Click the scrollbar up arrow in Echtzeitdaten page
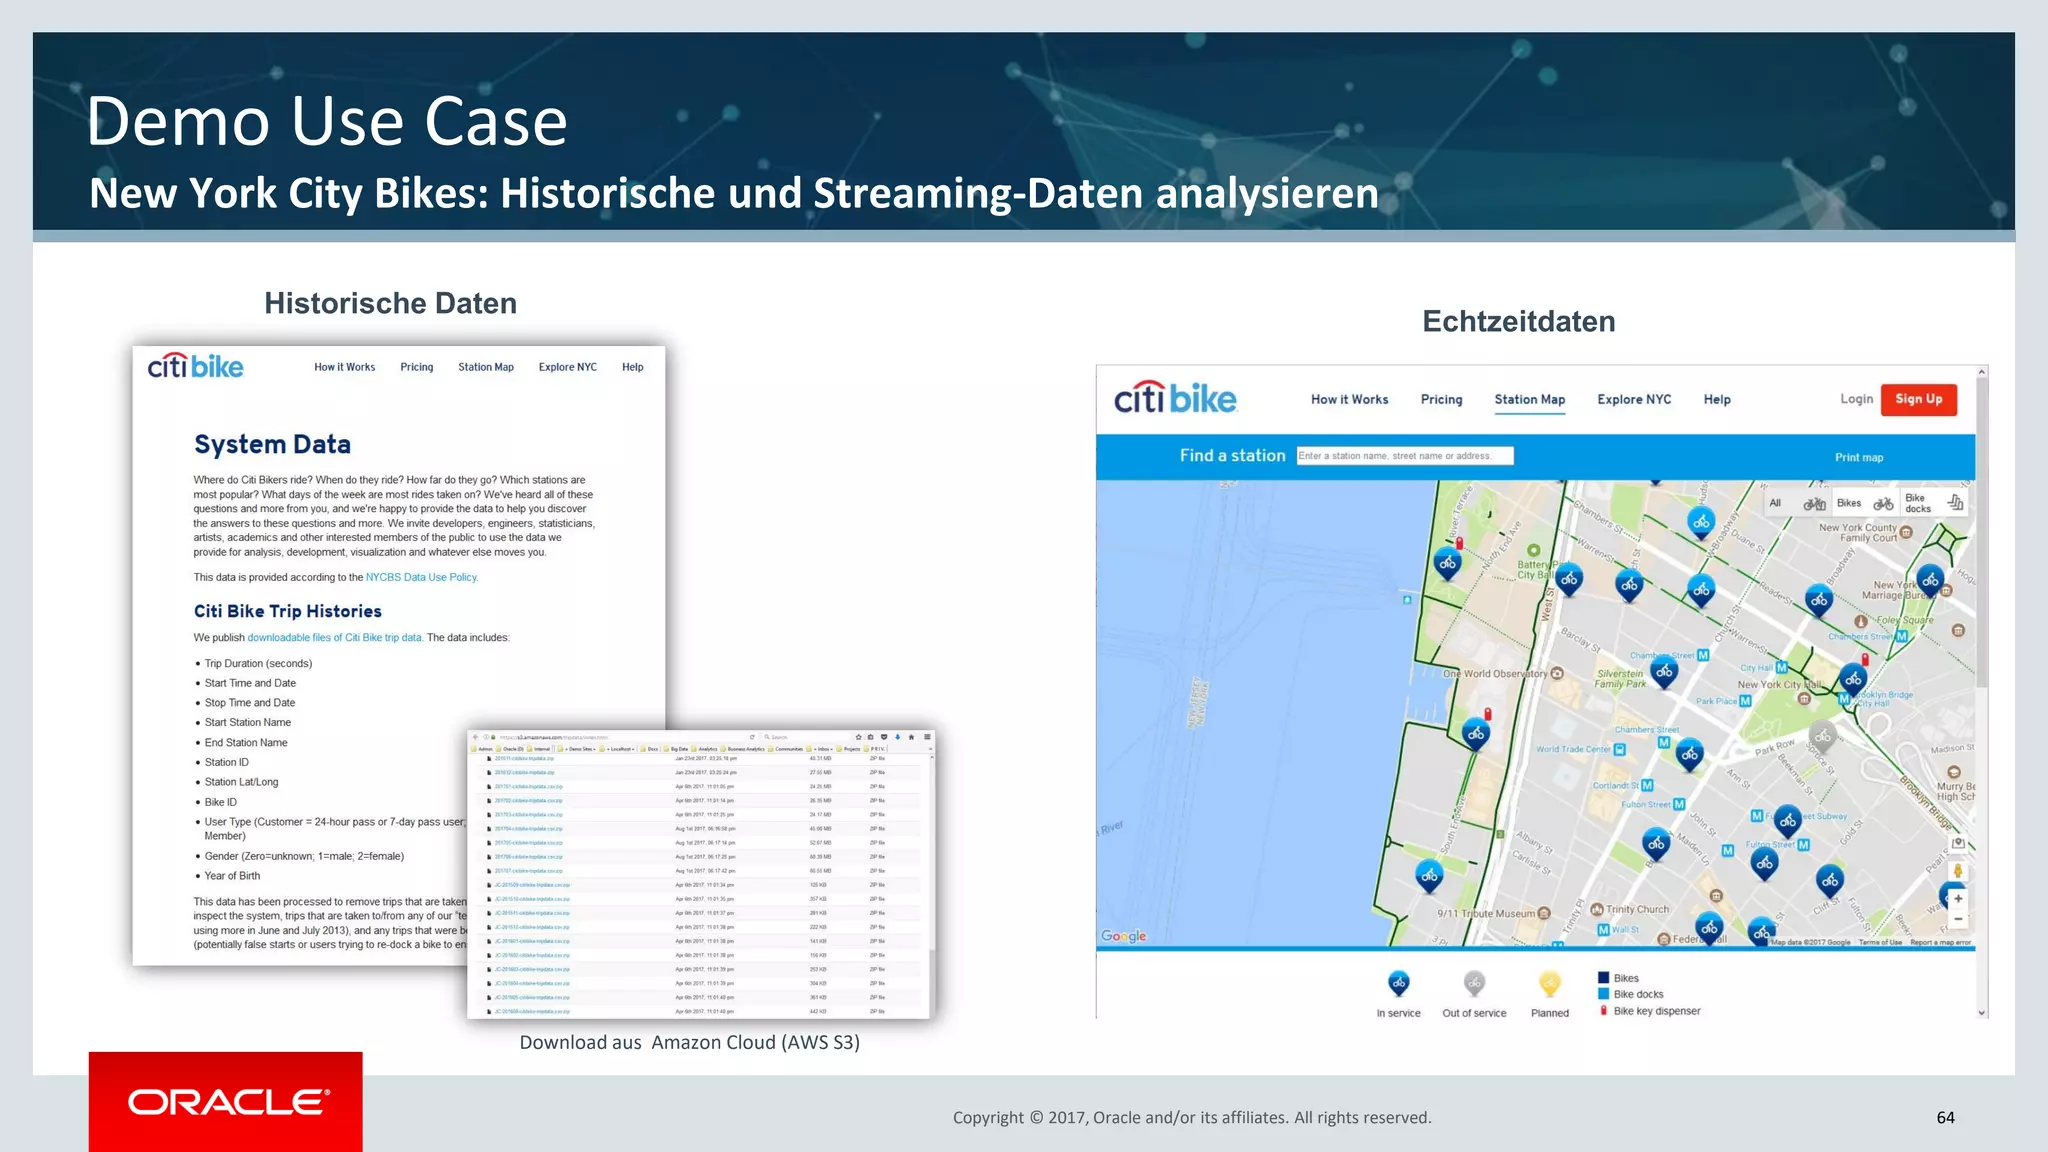The width and height of the screenshot is (2048, 1152). pos(1982,372)
